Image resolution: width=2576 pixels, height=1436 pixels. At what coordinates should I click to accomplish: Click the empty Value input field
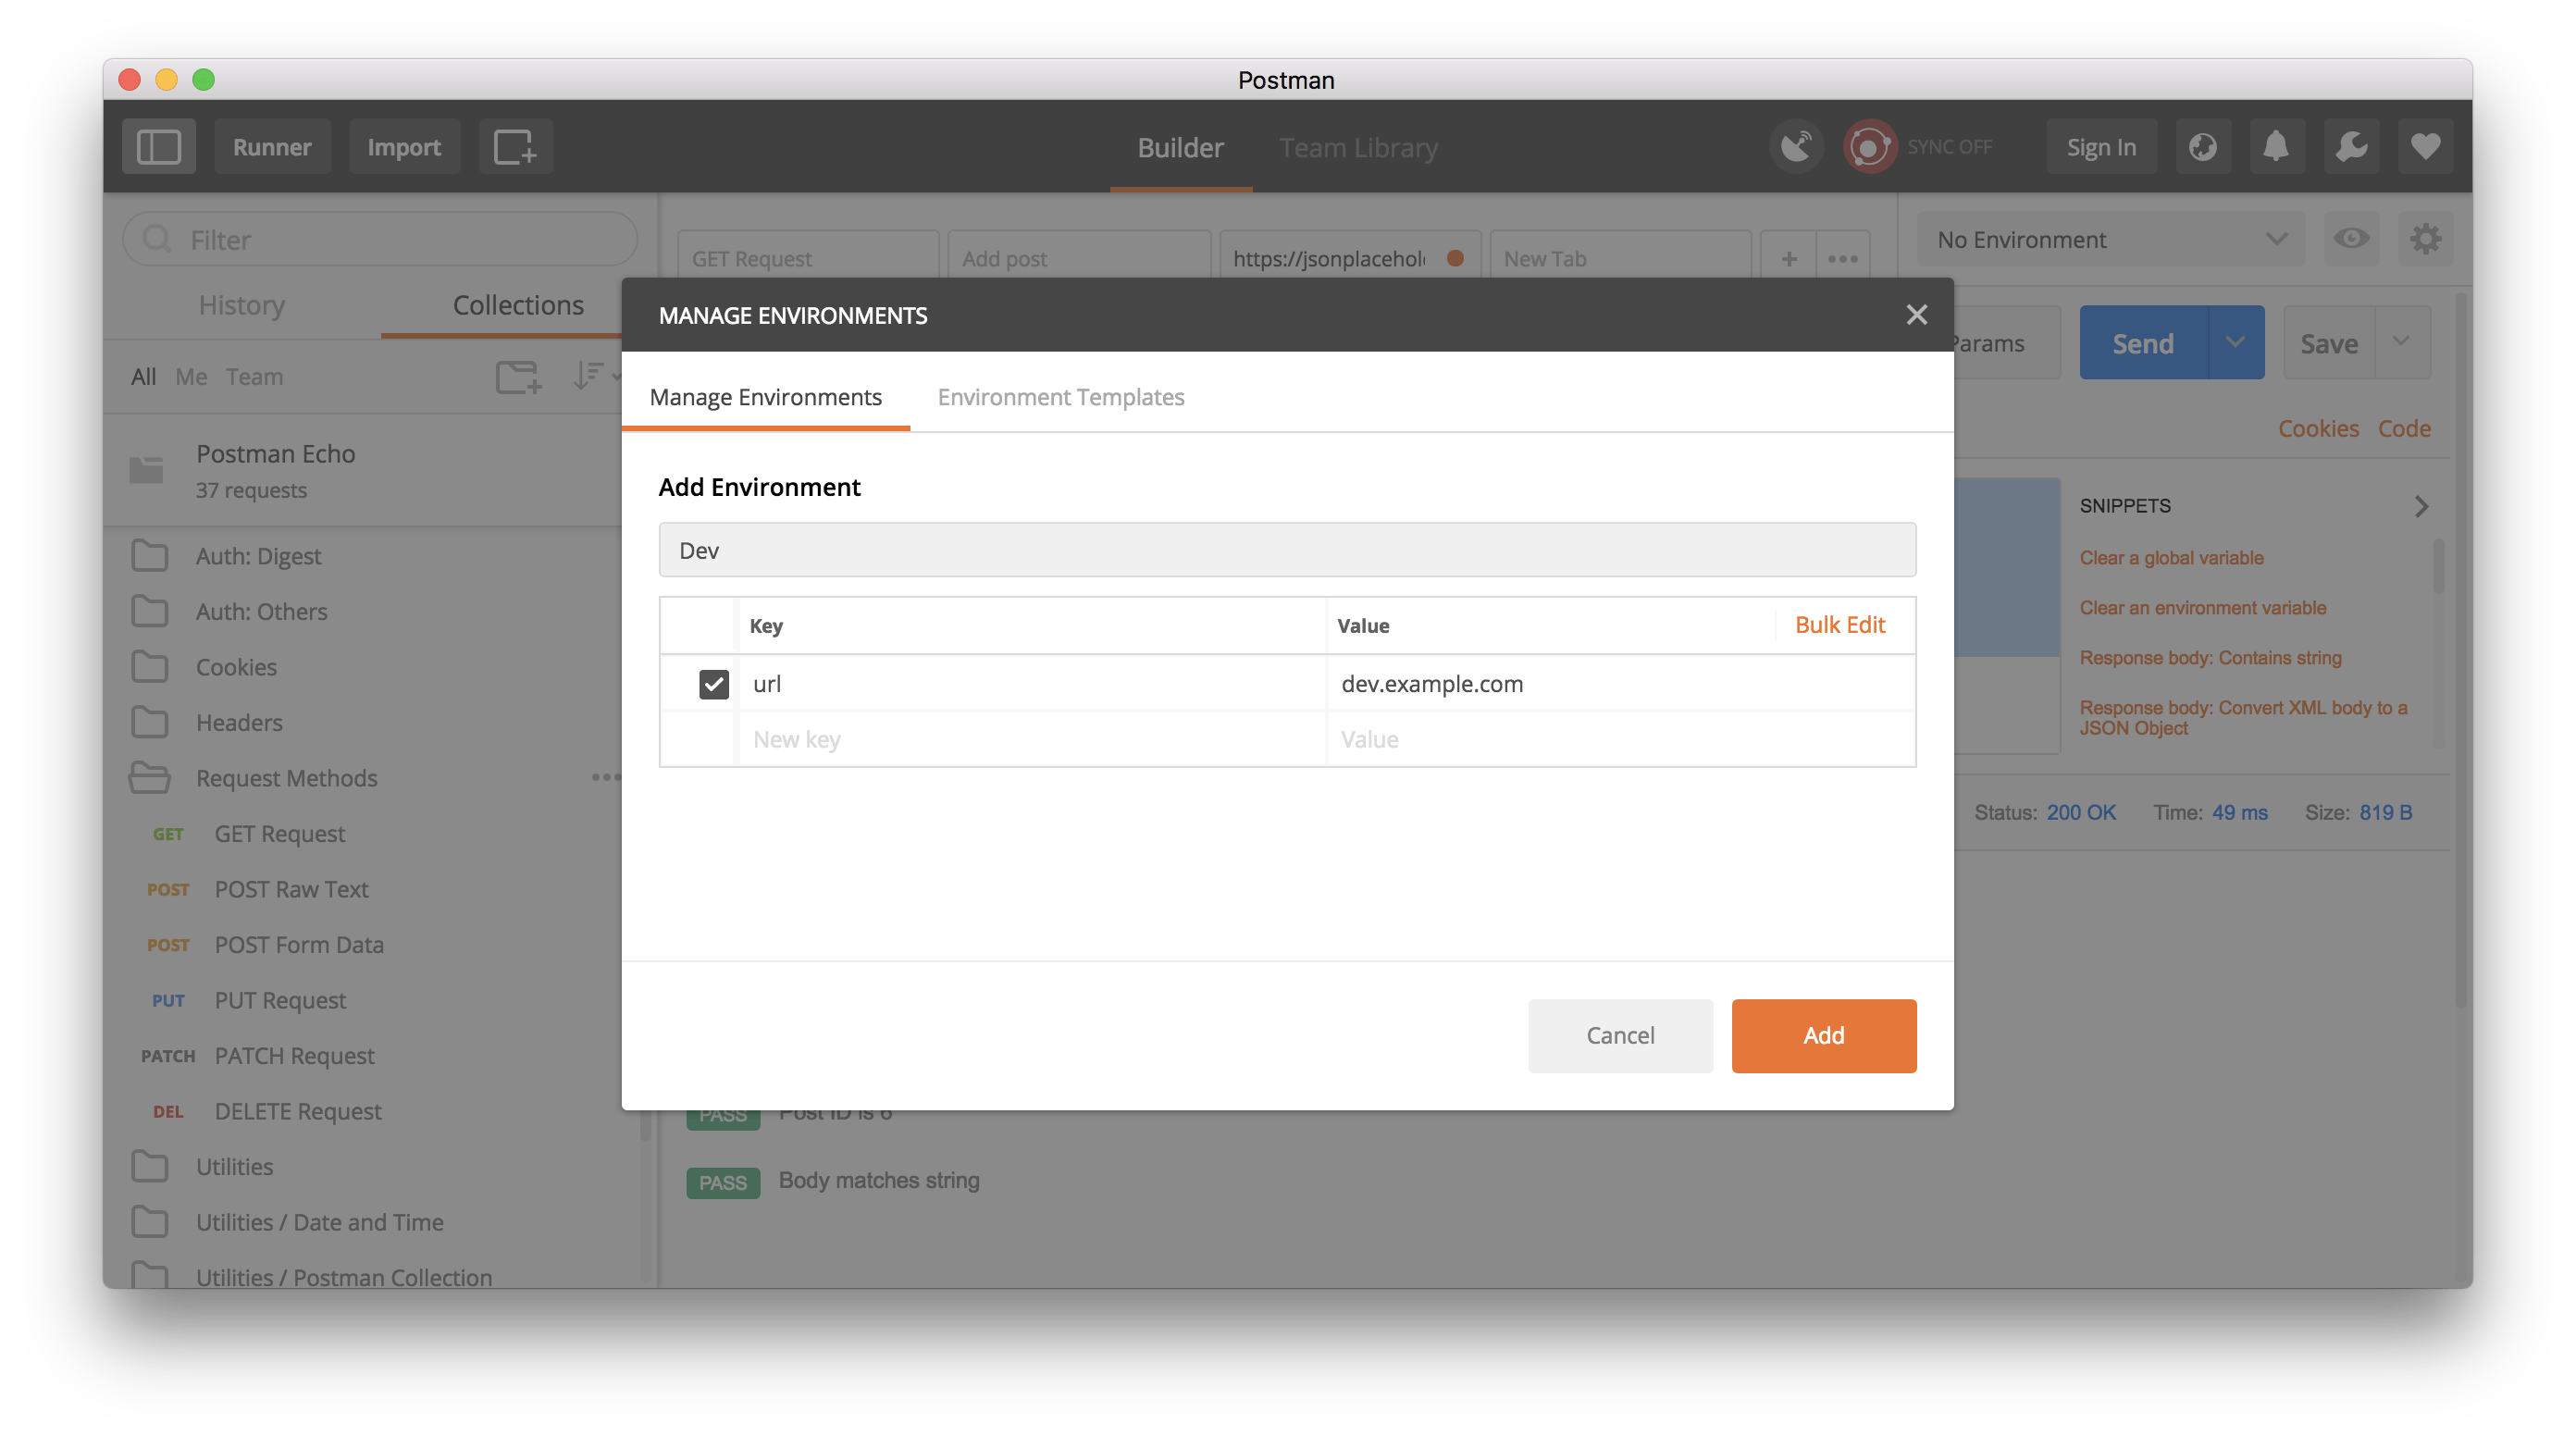[1620, 739]
